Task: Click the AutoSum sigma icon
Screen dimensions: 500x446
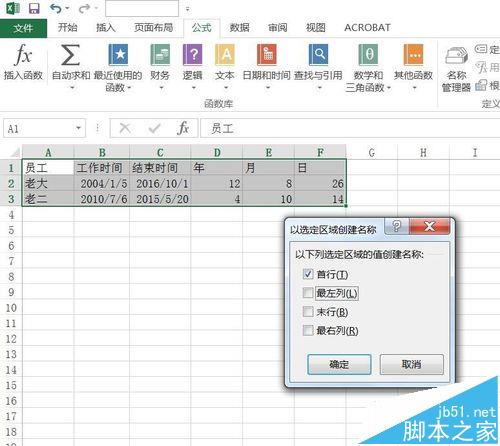Action: [70, 55]
